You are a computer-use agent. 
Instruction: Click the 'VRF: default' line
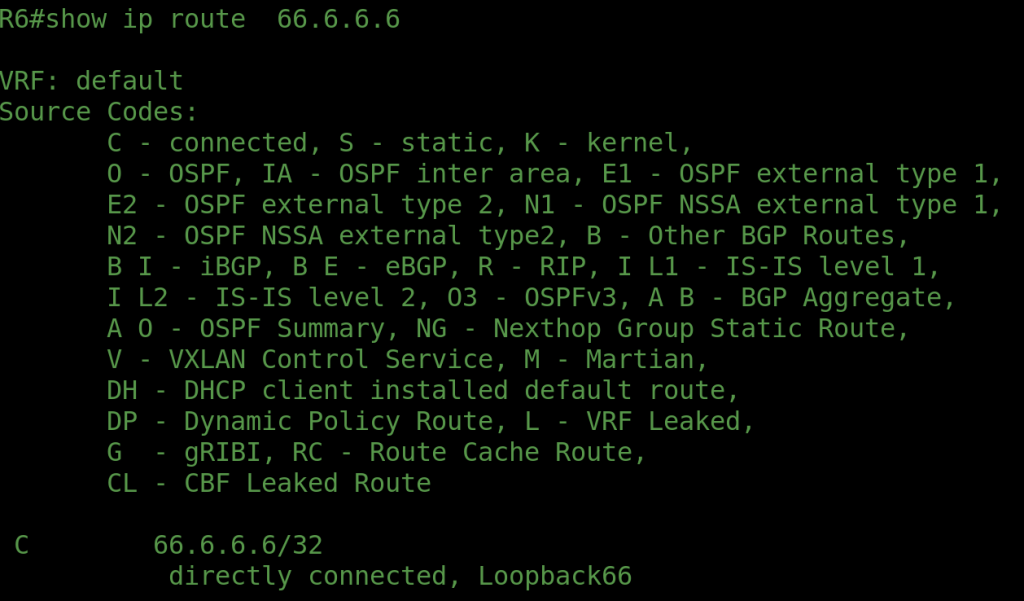(91, 81)
